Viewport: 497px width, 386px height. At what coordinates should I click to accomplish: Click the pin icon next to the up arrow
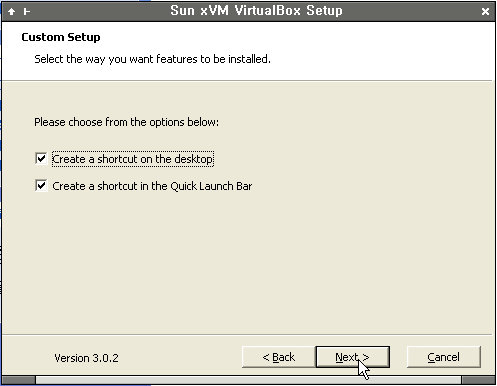pyautogui.click(x=27, y=12)
